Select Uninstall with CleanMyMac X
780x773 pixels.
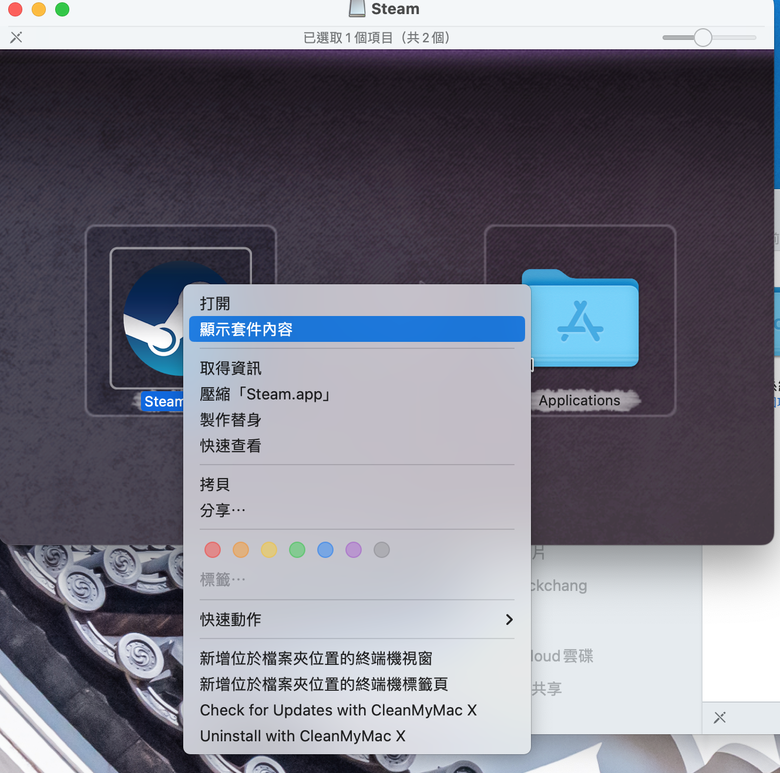point(357,736)
